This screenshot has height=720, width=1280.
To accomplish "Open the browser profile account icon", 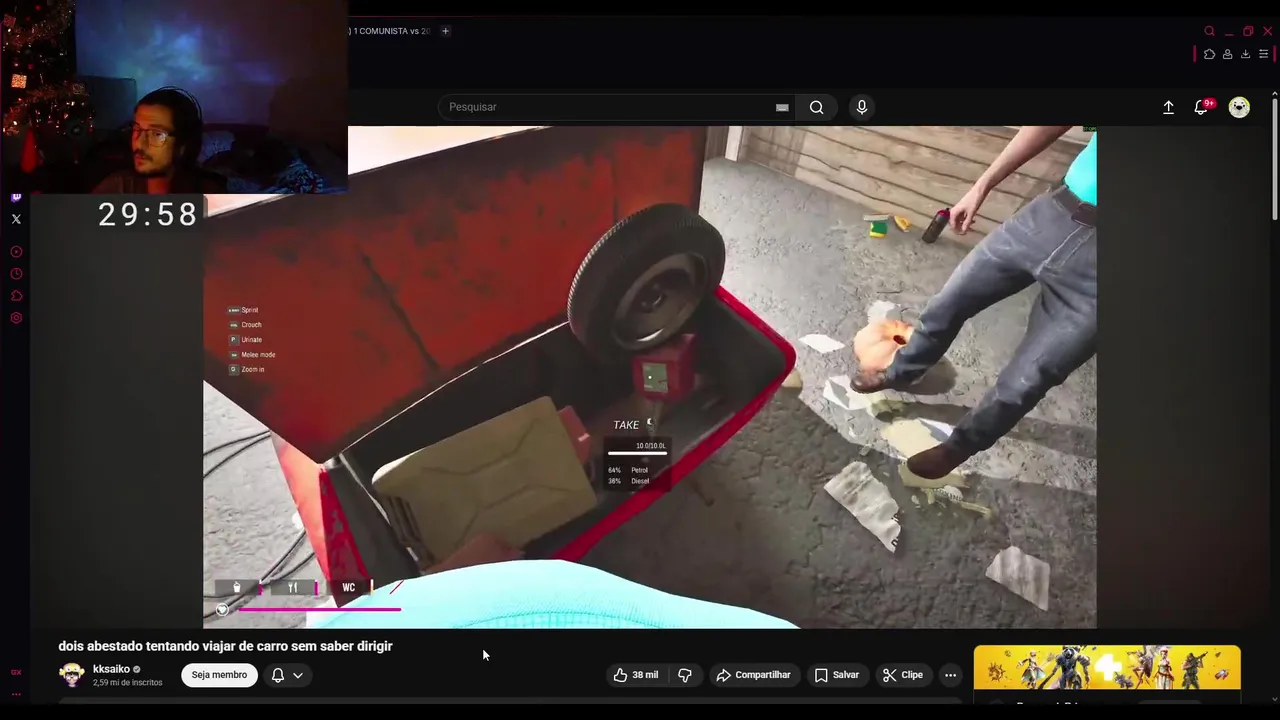I will 1227,54.
